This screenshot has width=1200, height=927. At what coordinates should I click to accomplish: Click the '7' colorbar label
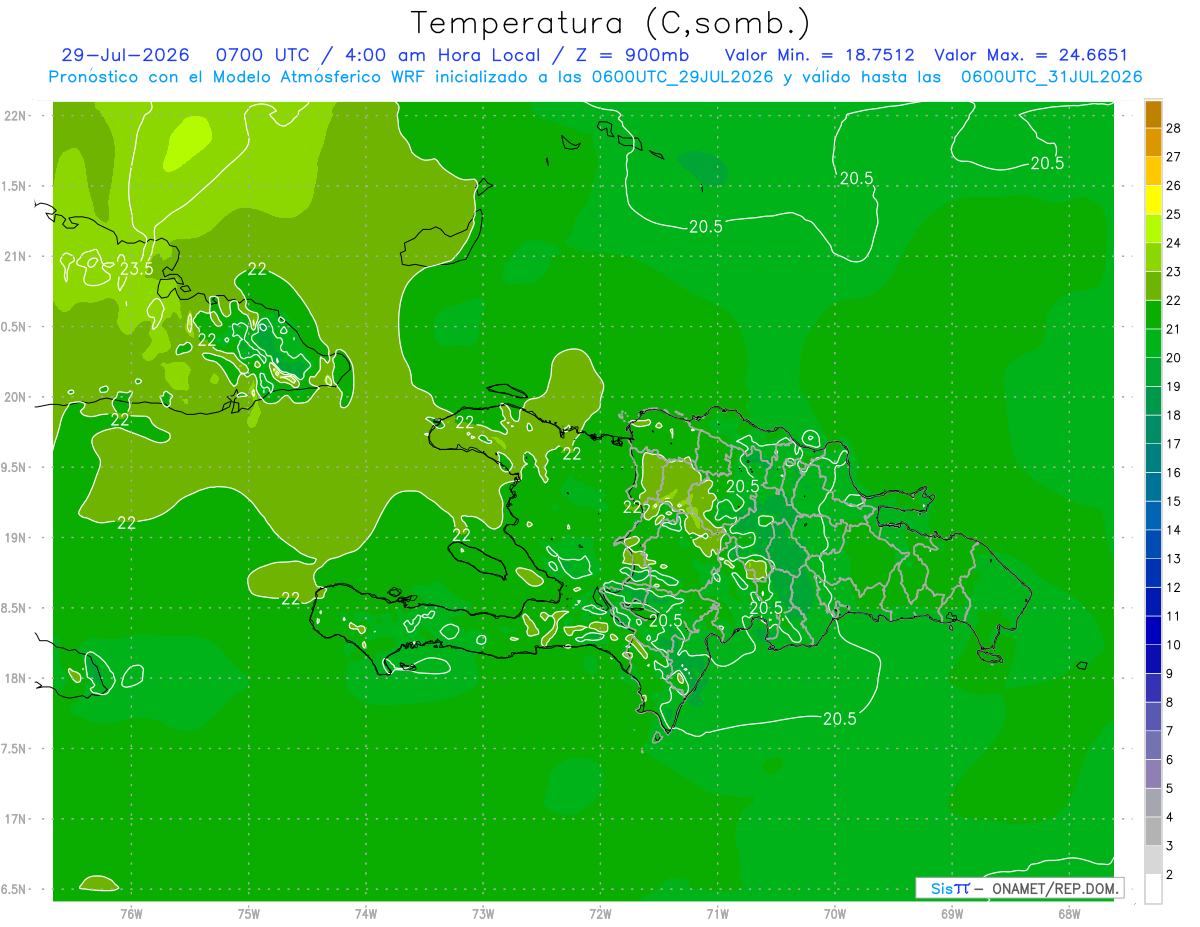click(1170, 731)
